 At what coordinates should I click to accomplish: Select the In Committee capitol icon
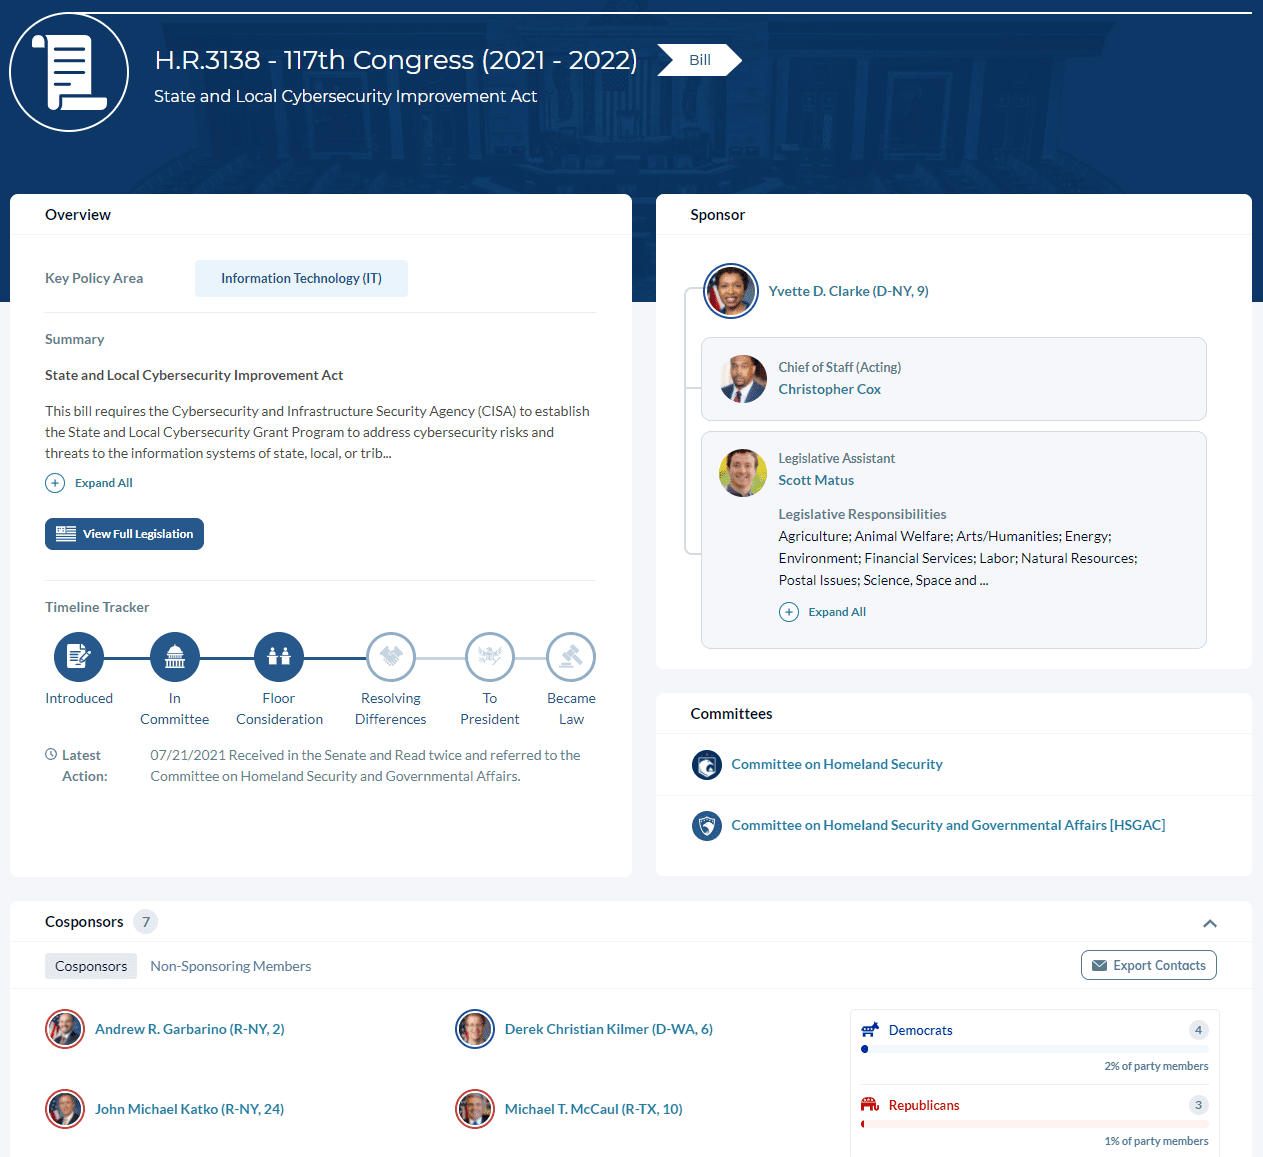(x=175, y=657)
